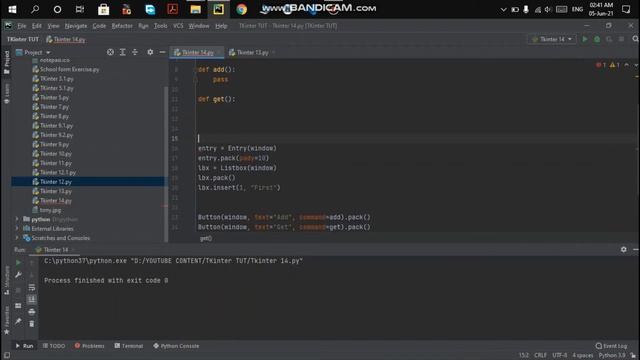This screenshot has height=360, width=640.
Task: Print the Run console output
Action: (32, 312)
